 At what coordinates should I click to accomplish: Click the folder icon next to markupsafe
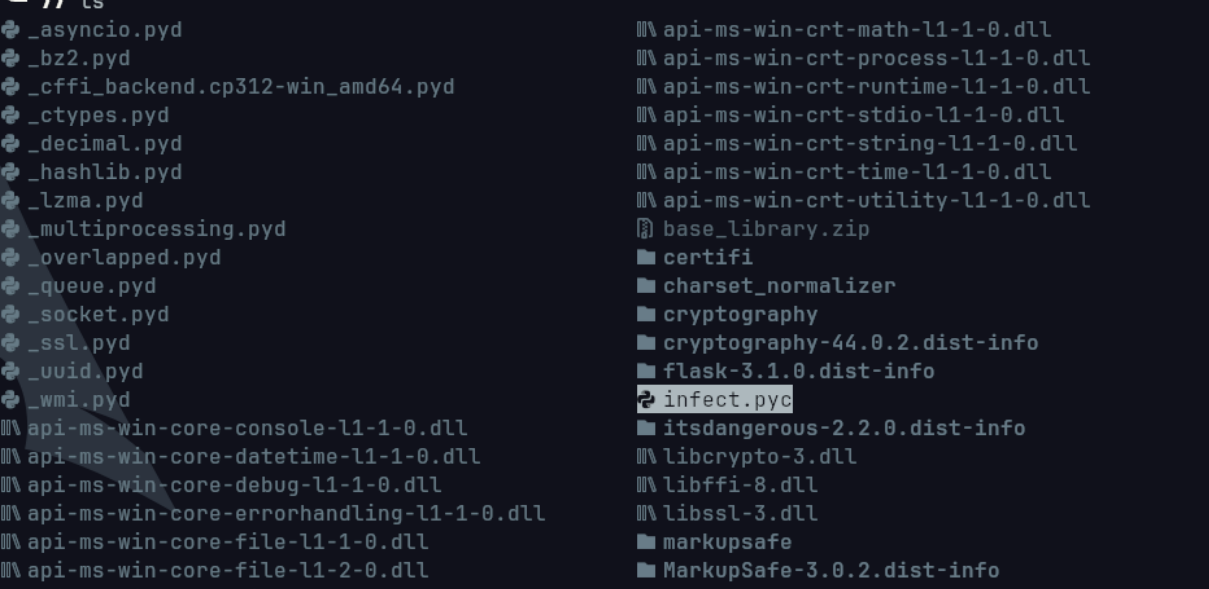coord(646,543)
